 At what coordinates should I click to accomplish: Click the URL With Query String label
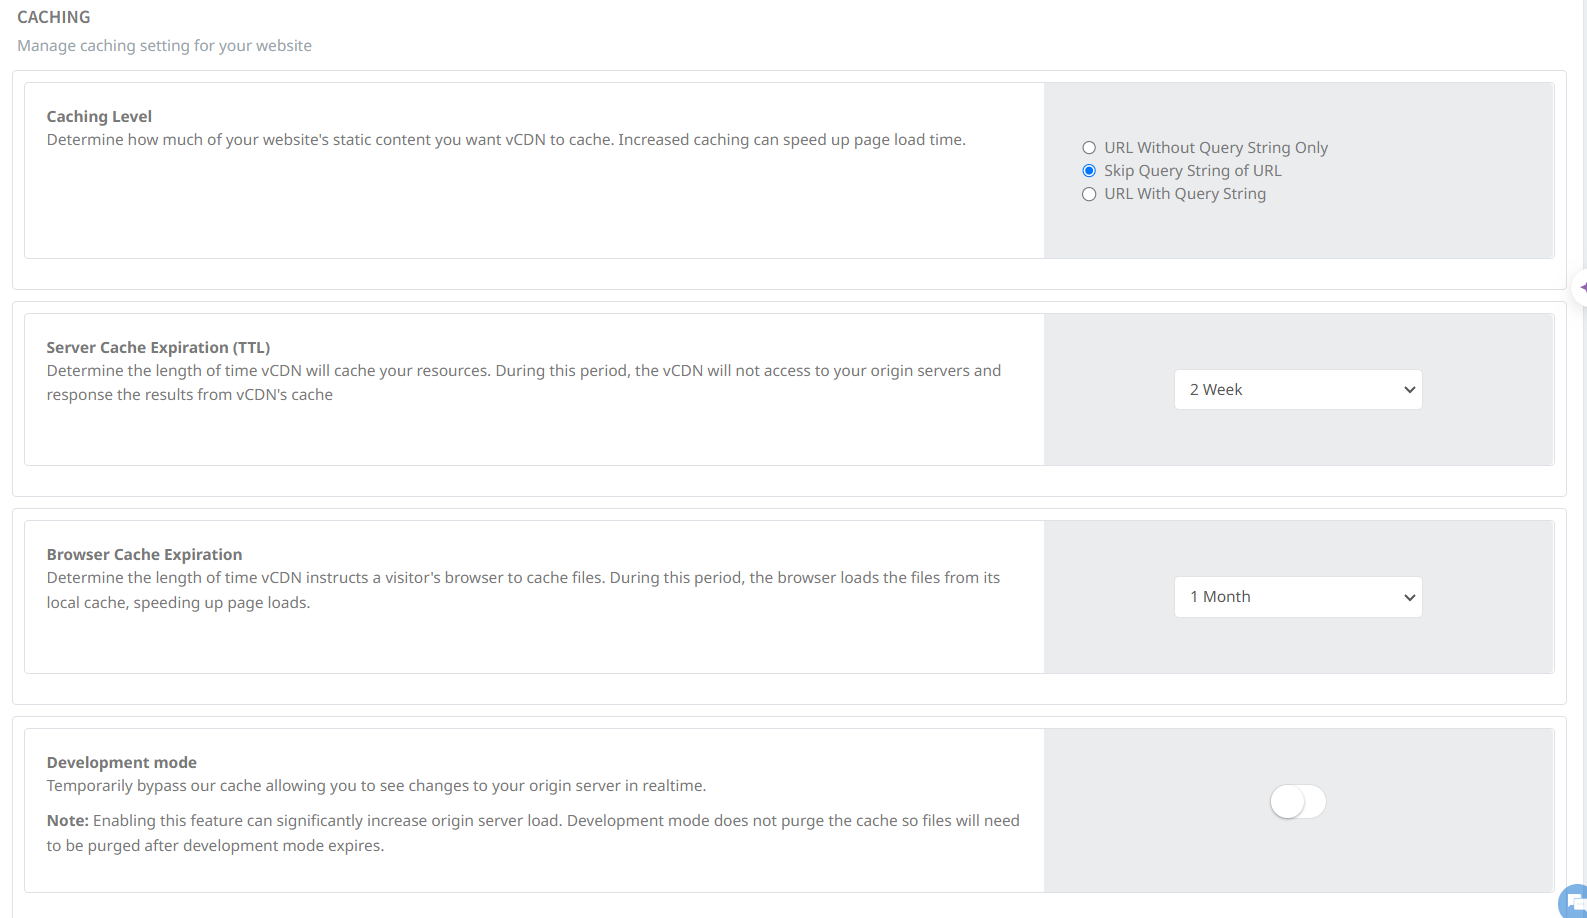(x=1184, y=194)
